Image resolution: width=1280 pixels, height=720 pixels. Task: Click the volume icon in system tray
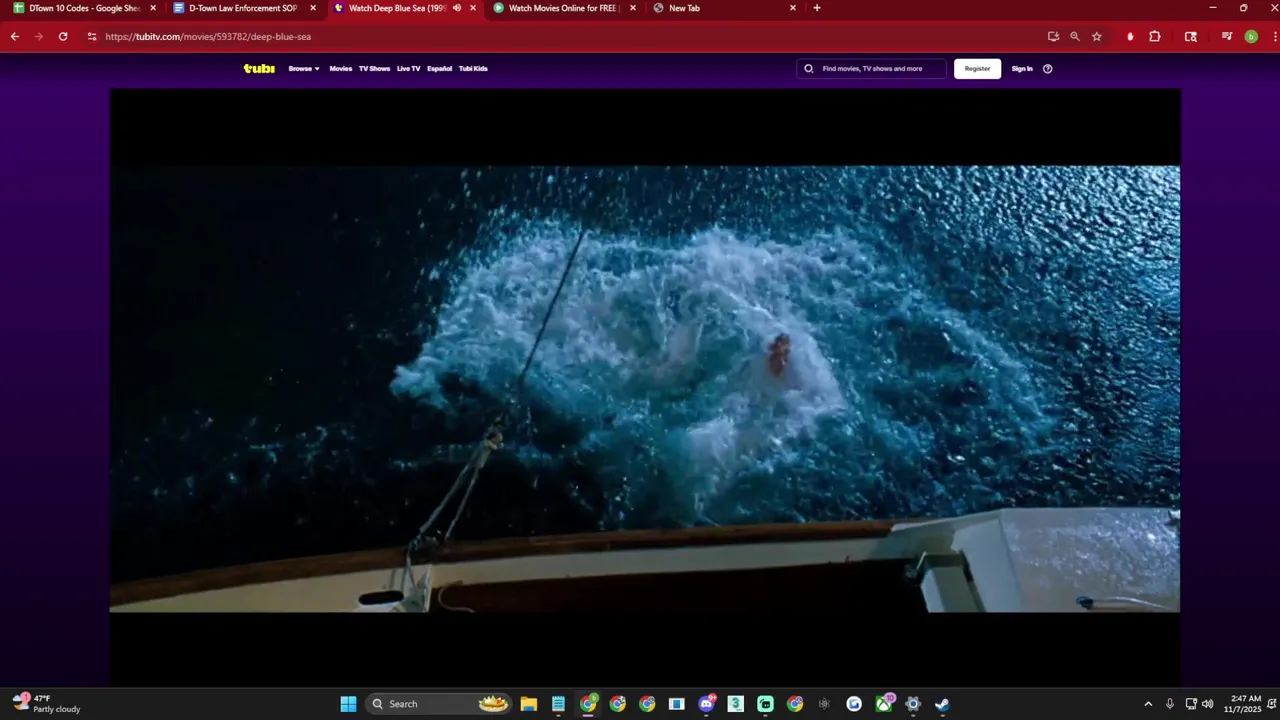tap(1208, 704)
